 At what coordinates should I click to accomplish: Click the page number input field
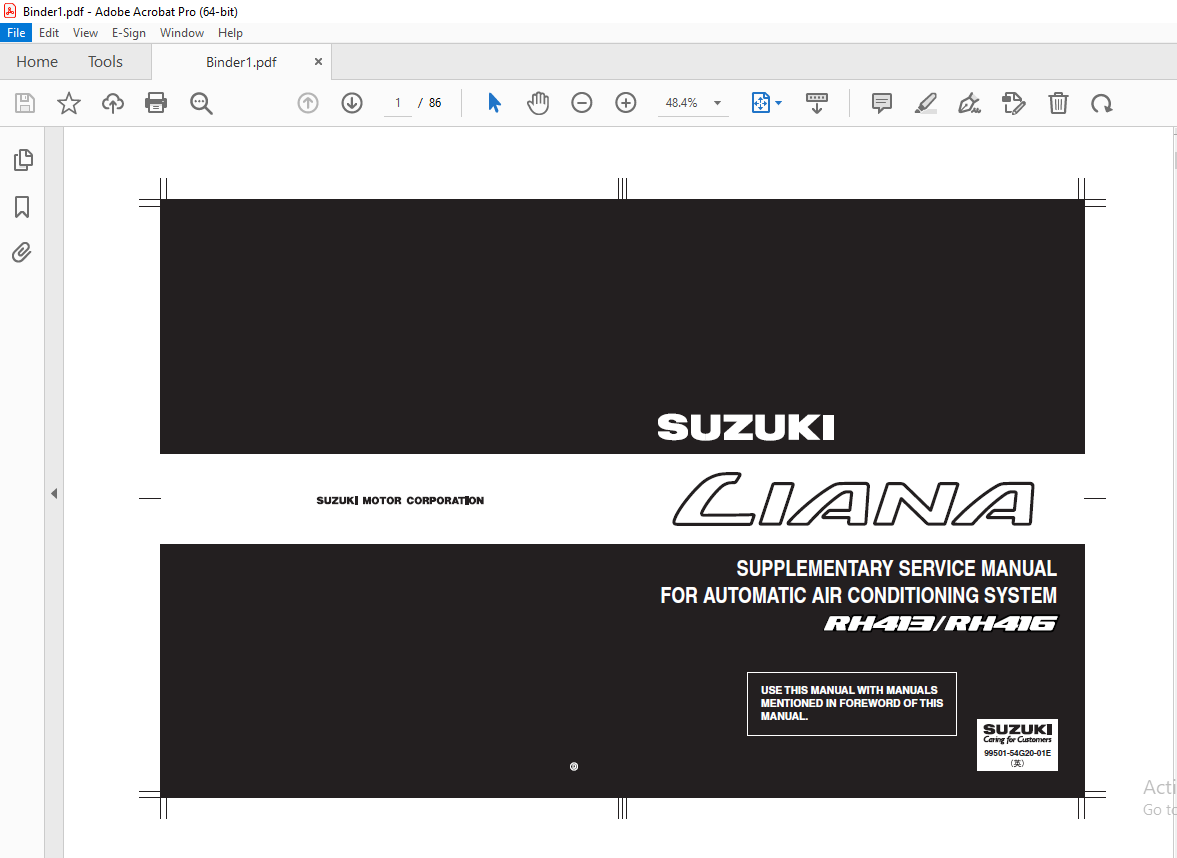pos(398,103)
